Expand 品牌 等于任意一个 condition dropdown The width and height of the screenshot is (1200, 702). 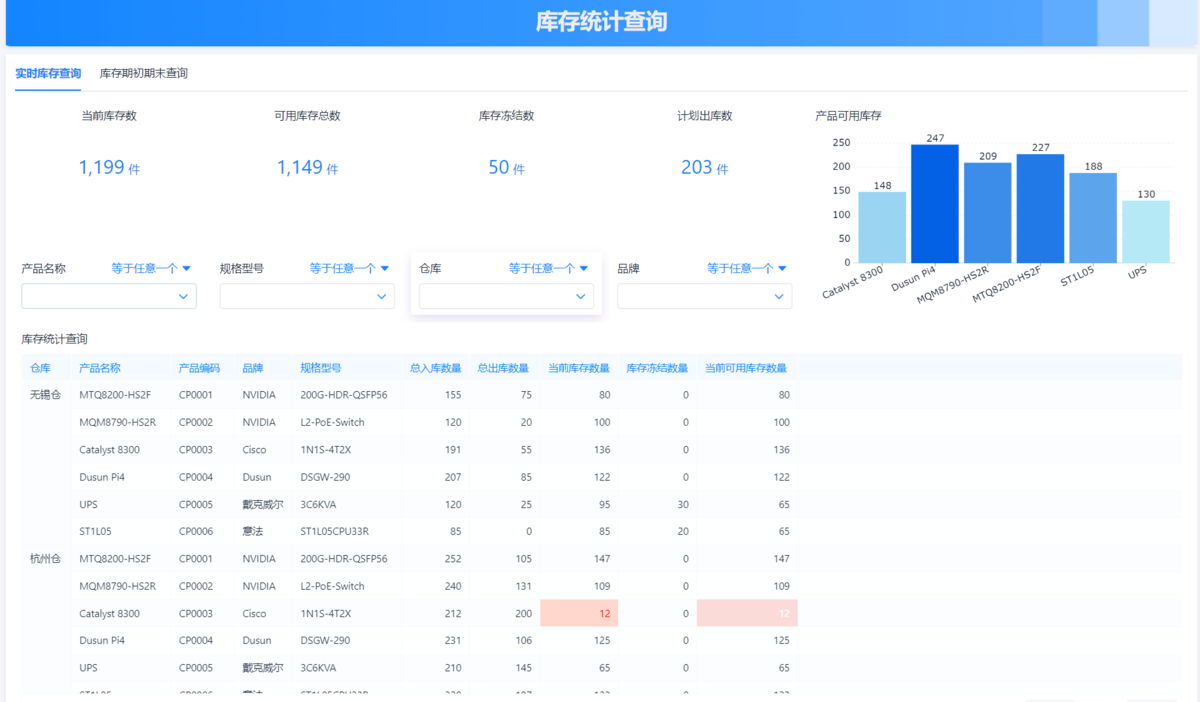click(x=746, y=268)
